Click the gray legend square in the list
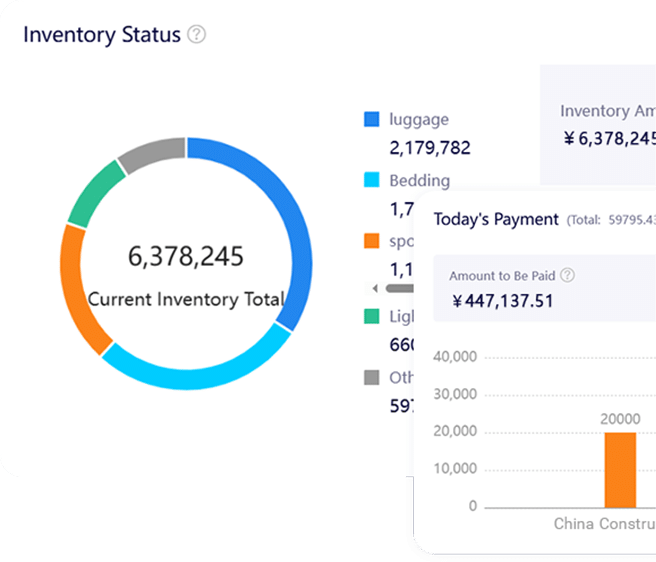The width and height of the screenshot is (656, 562). 372,378
